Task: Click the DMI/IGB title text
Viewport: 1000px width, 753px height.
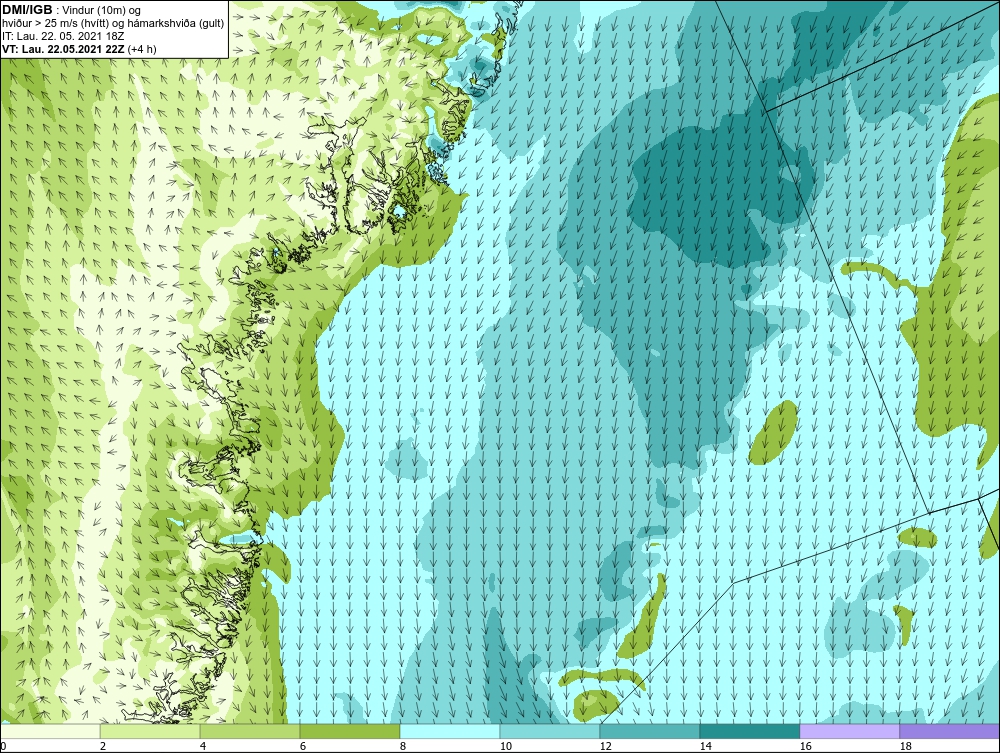Action: pyautogui.click(x=27, y=10)
